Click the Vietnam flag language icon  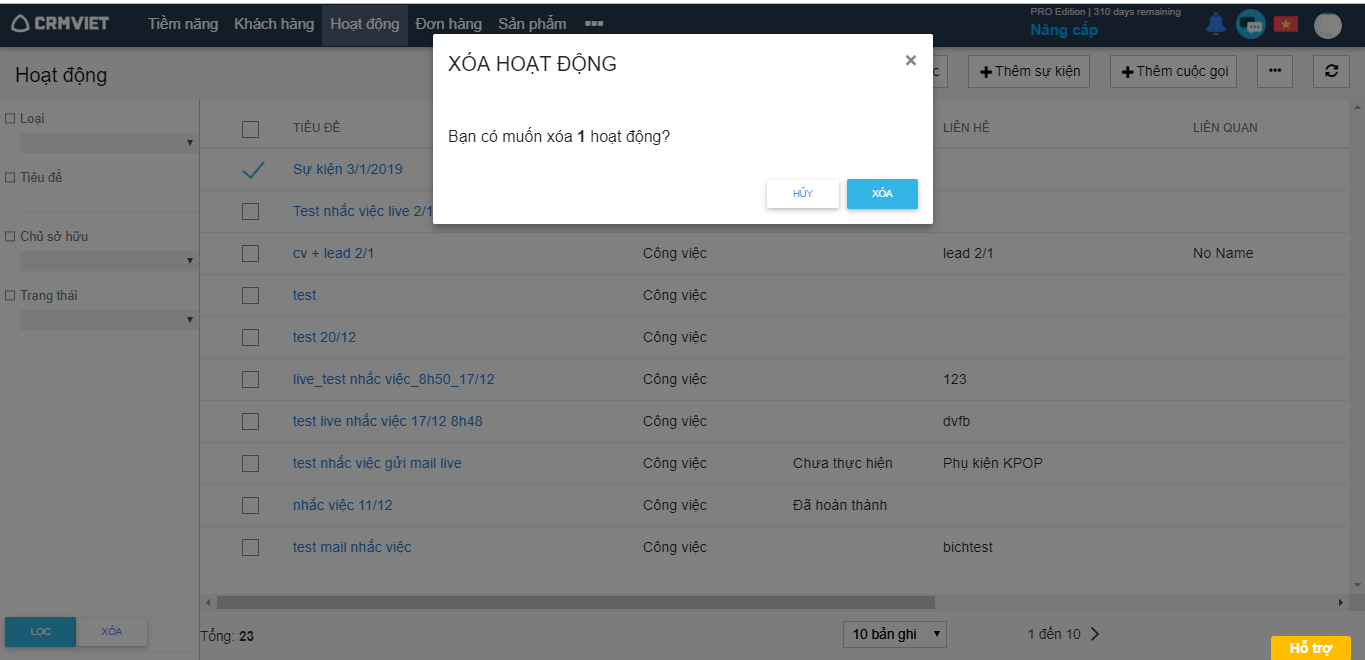1285,24
